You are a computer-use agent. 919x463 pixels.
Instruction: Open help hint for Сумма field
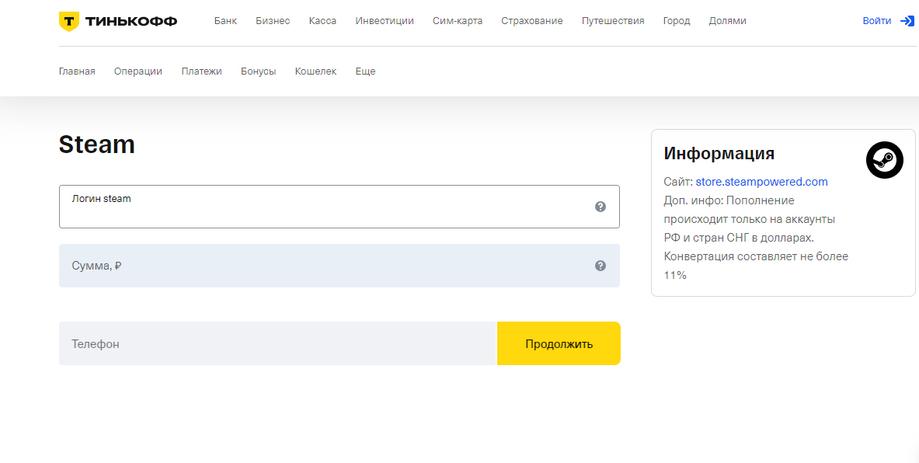click(x=600, y=266)
